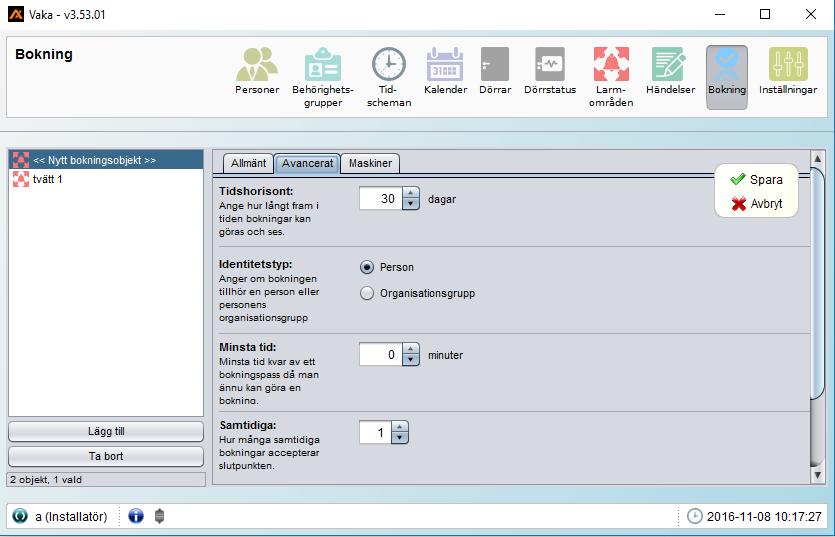Click the Minsta tid value field
This screenshot has width=835, height=537.
point(381,354)
